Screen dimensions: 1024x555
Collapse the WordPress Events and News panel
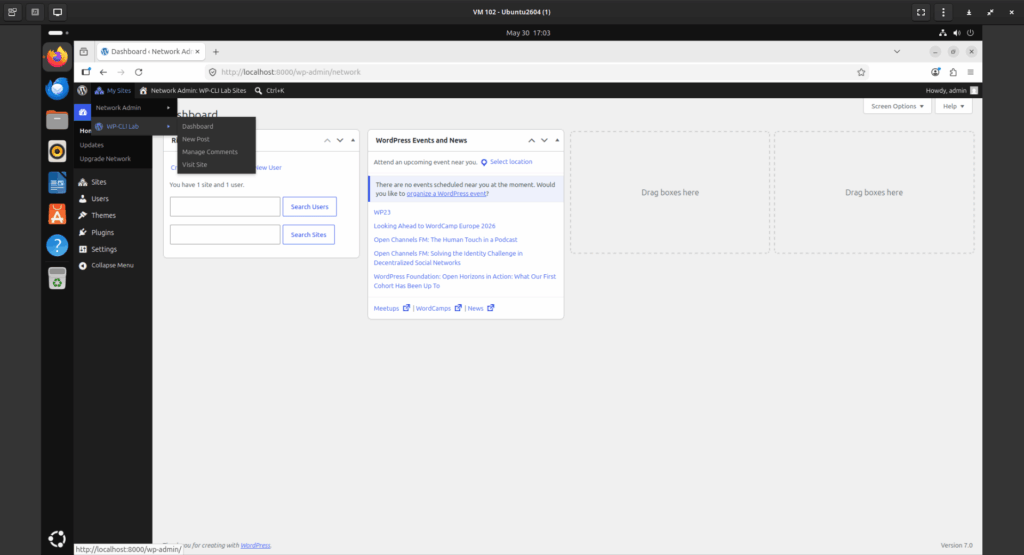[557, 140]
